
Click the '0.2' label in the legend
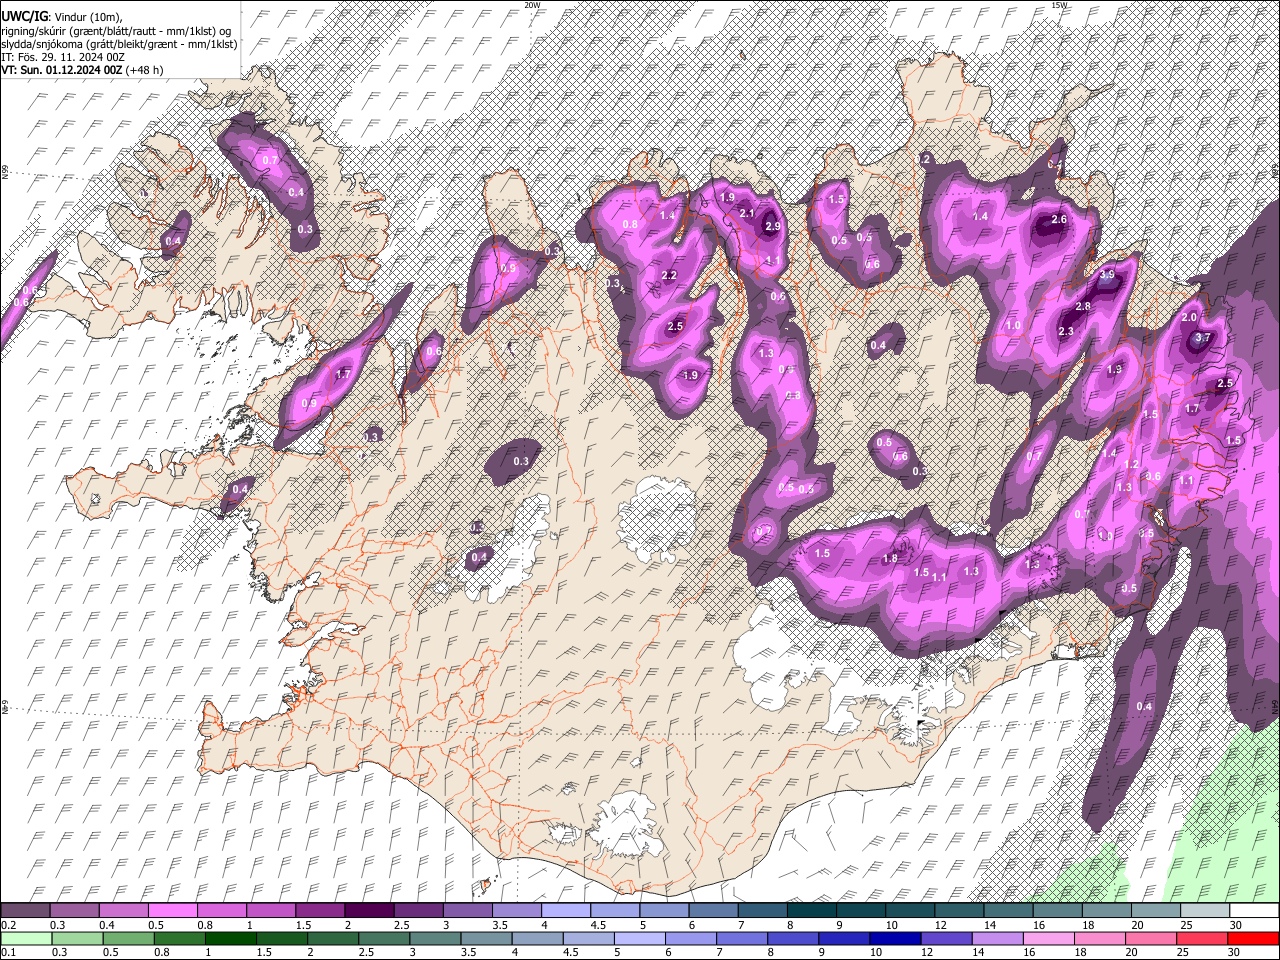point(9,925)
